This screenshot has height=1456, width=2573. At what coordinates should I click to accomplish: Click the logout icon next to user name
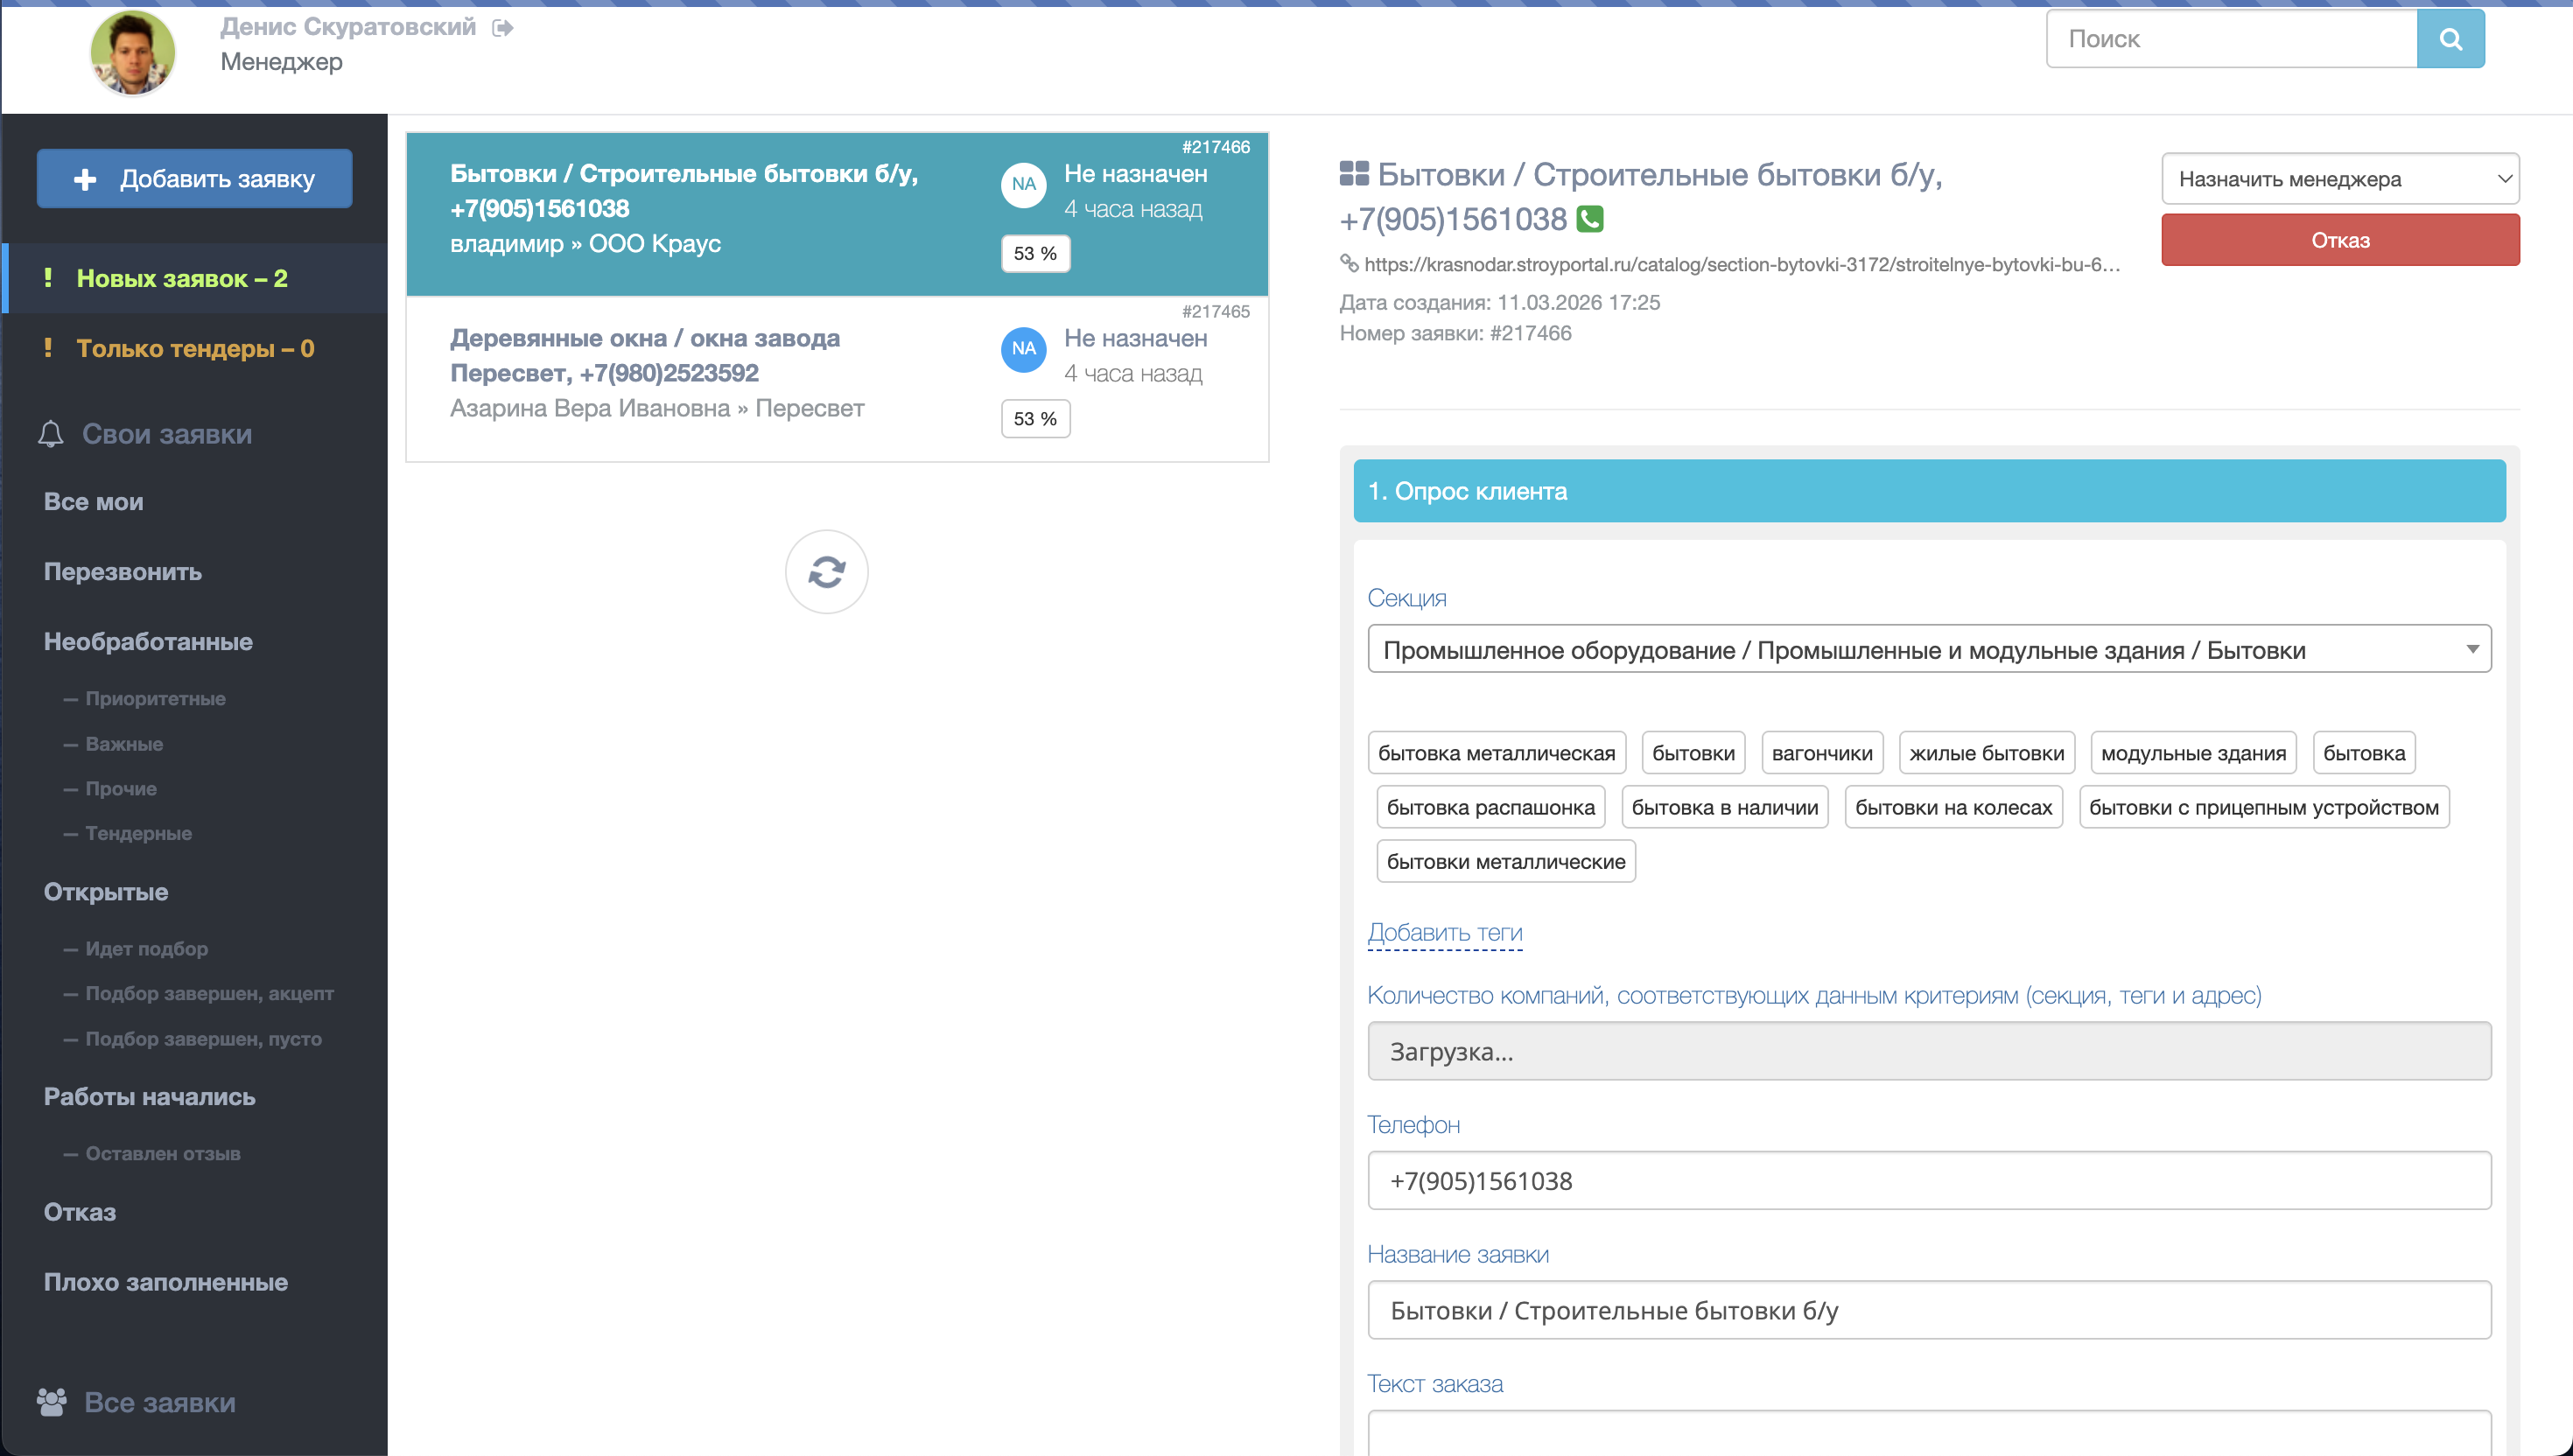pos(503,28)
